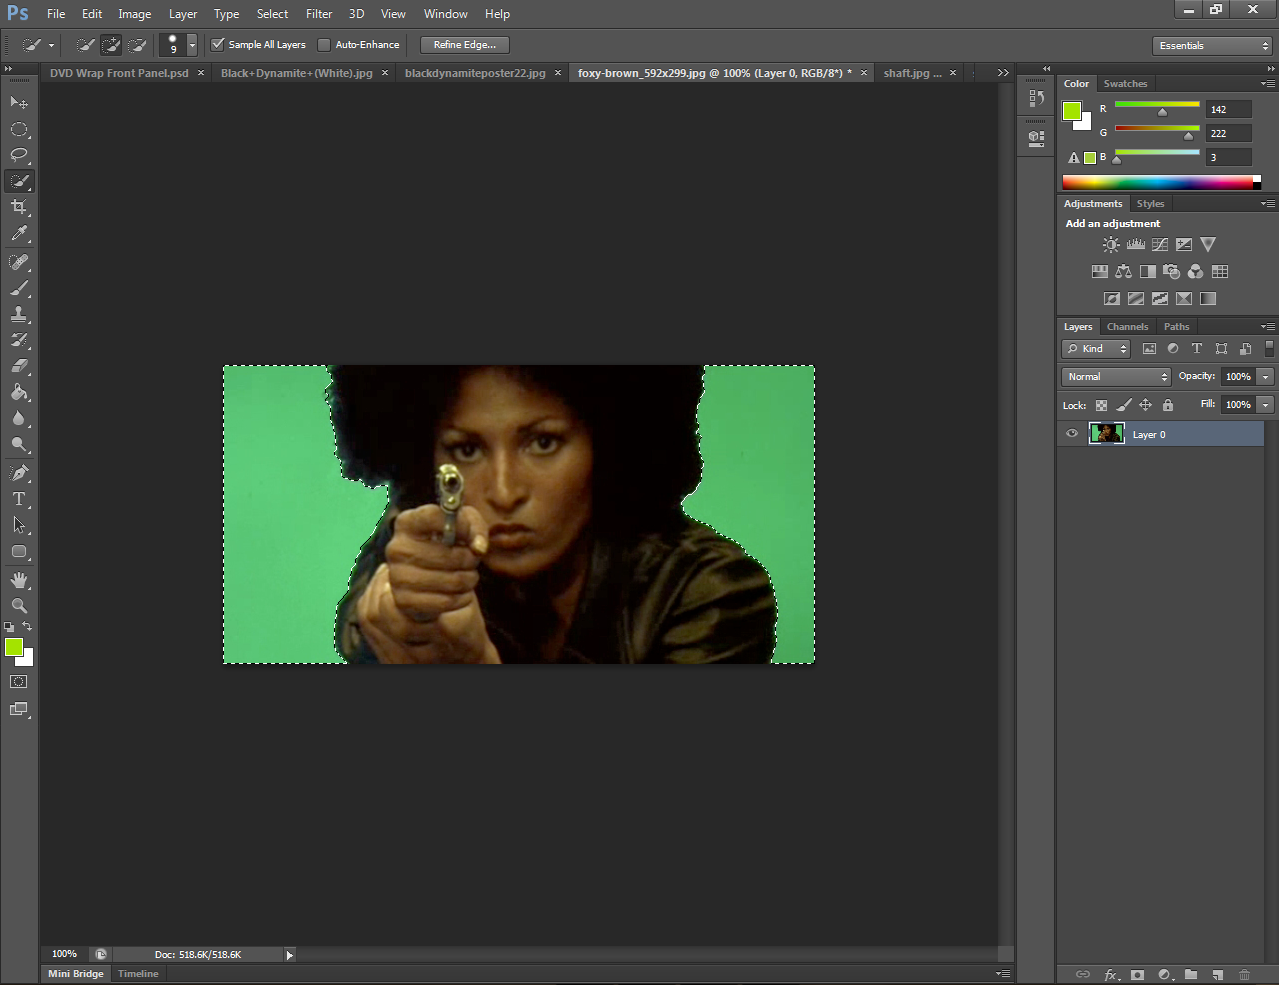Add a Photo Filter adjustment
The image size is (1279, 985).
[x=1172, y=271]
